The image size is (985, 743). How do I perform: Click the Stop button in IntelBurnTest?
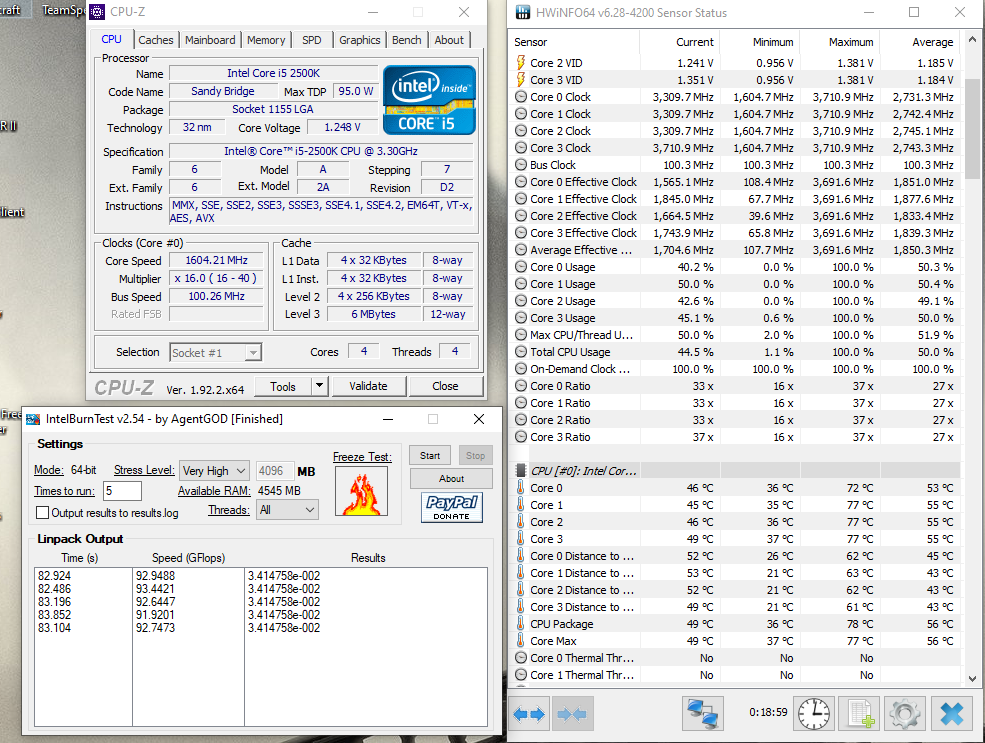[x=476, y=455]
